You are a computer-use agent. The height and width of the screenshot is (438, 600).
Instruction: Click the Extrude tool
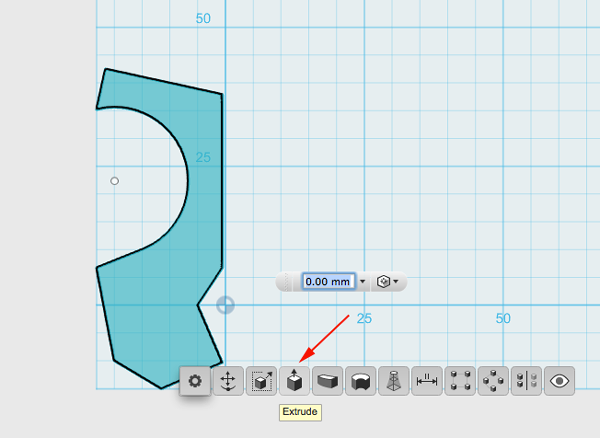(294, 381)
